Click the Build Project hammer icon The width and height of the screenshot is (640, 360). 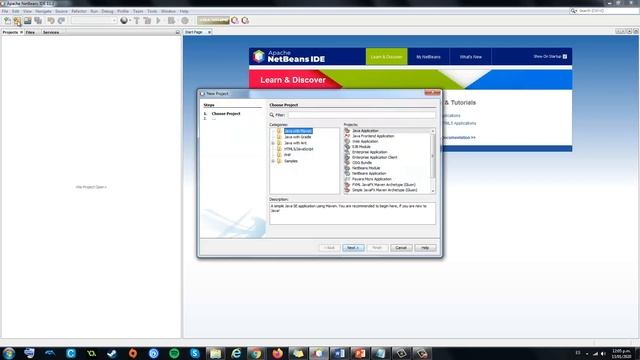pyautogui.click(x=137, y=20)
